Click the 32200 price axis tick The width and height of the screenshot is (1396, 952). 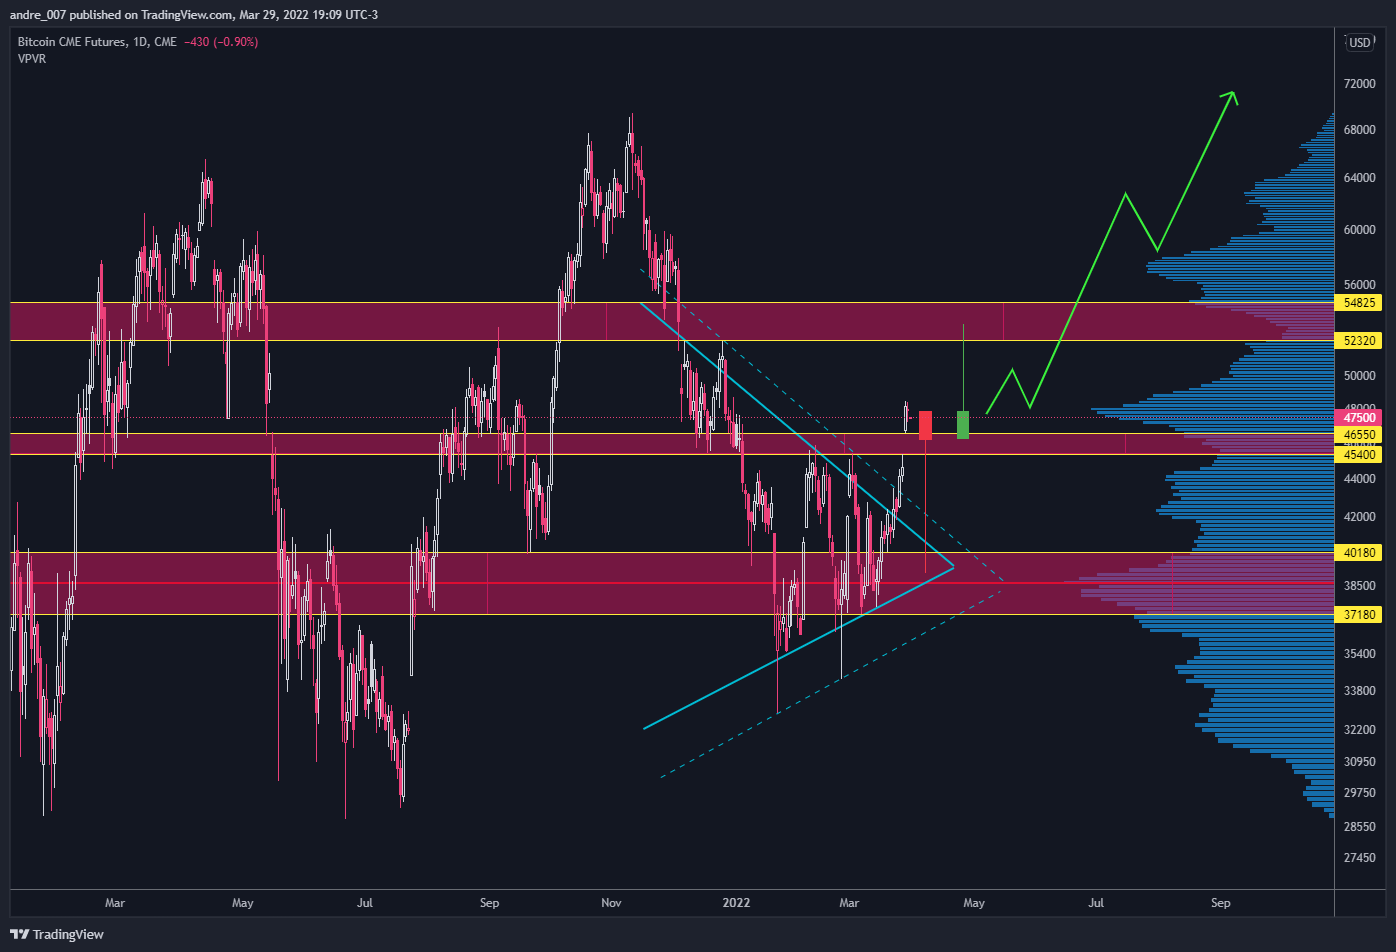pyautogui.click(x=1360, y=730)
